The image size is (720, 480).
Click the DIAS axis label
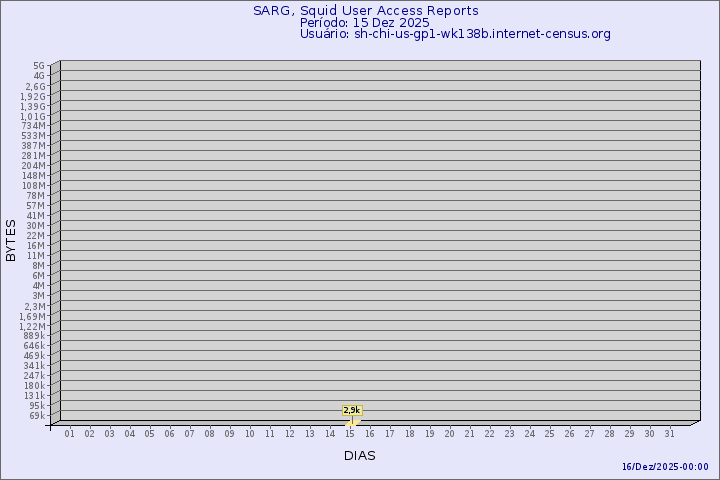pos(360,455)
